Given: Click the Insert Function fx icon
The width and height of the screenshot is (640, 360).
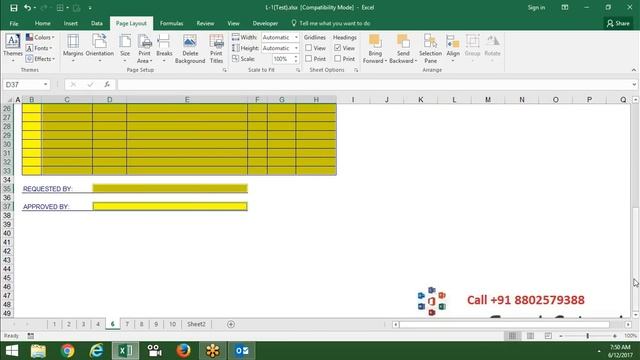Looking at the screenshot, I should click(107, 84).
